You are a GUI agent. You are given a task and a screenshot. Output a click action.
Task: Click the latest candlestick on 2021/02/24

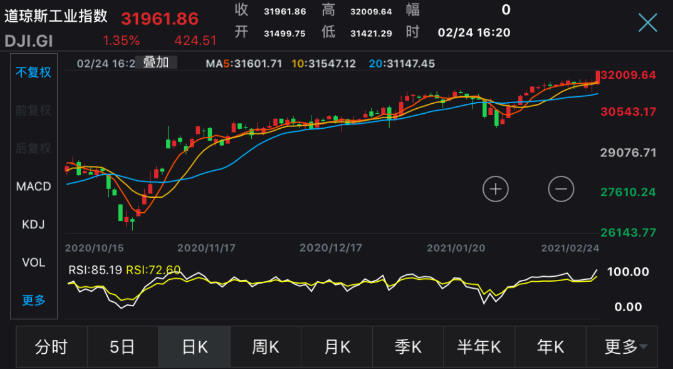(x=597, y=77)
